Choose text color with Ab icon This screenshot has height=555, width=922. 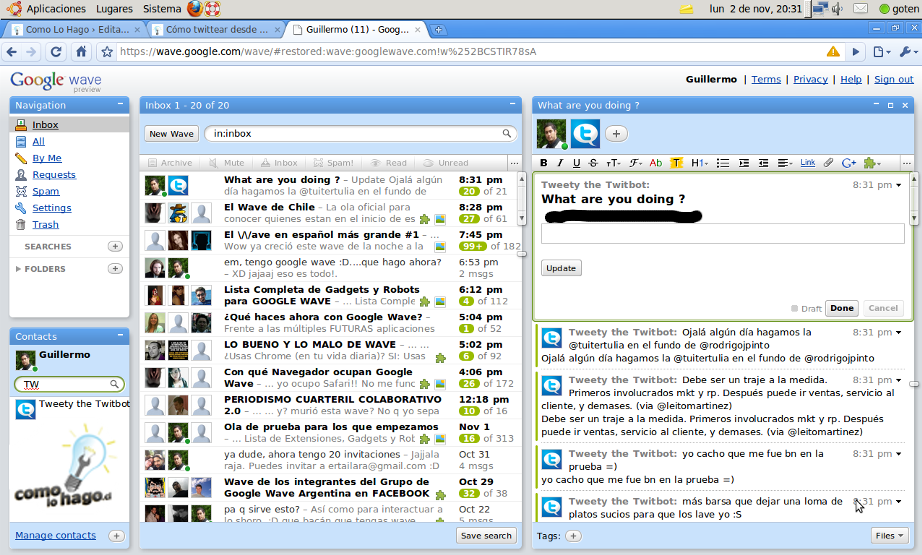(656, 163)
